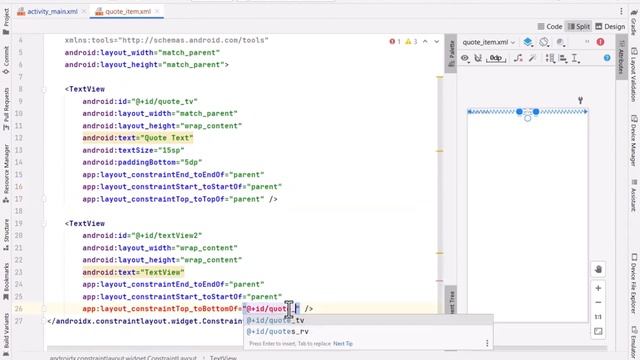Image resolution: width=640 pixels, height=360 pixels.
Task: Enable the pan hand tool in design
Action: coord(598,269)
